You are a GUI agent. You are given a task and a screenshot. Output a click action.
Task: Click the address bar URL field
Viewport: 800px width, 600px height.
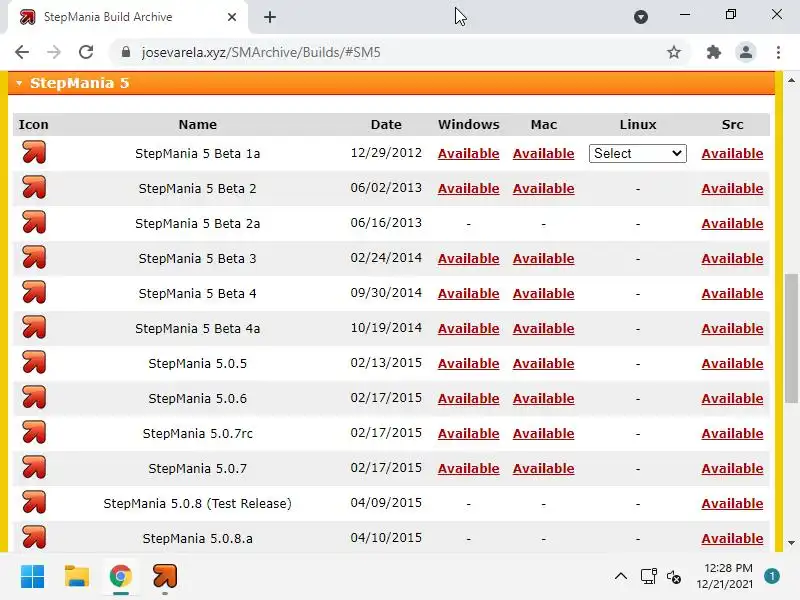pos(398,52)
